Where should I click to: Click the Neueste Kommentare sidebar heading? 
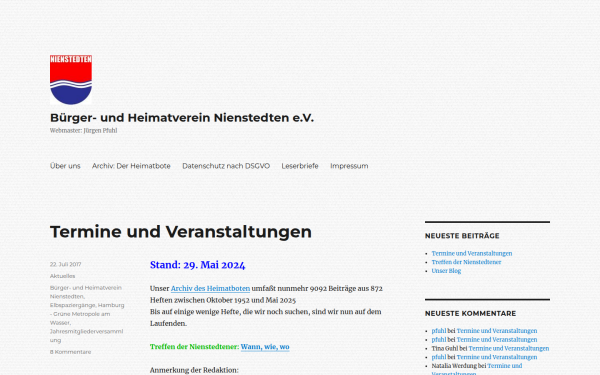[x=470, y=313]
